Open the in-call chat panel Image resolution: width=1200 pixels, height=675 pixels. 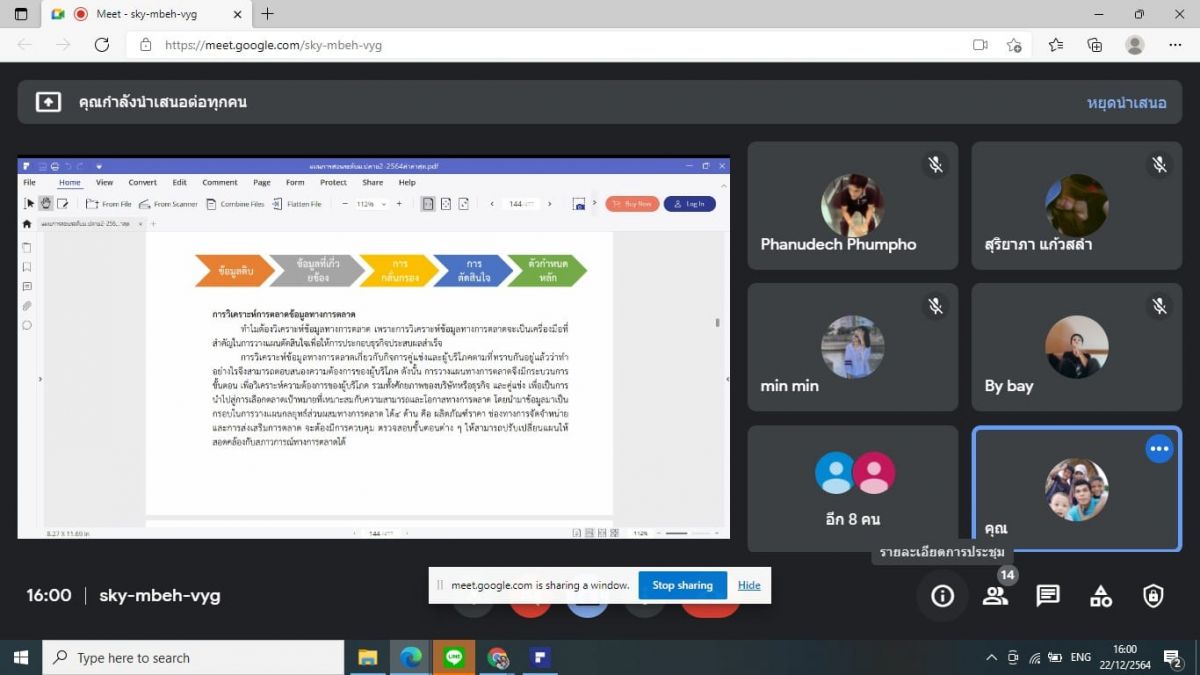(x=1048, y=596)
